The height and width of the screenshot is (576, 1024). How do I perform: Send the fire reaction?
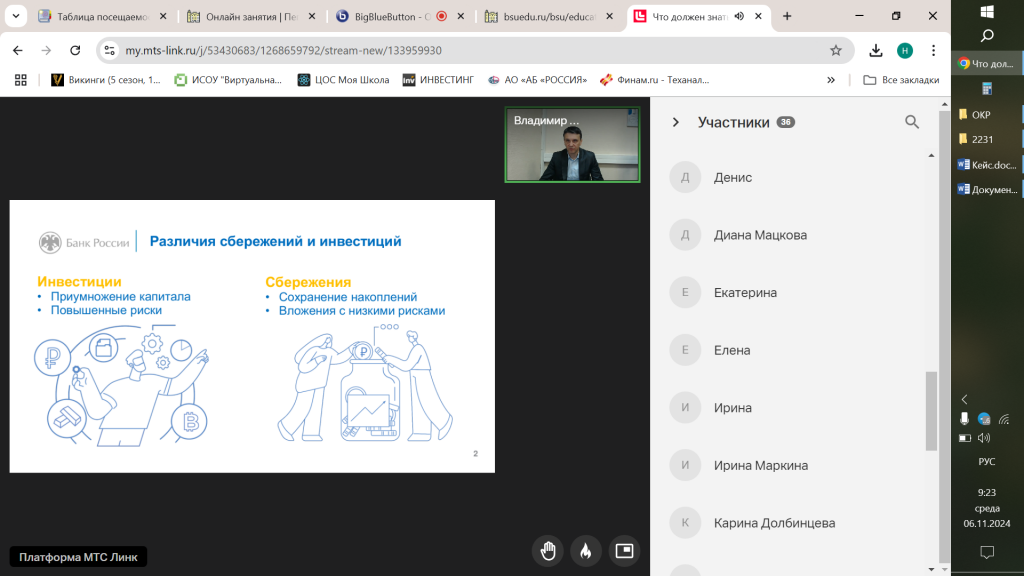(x=586, y=551)
